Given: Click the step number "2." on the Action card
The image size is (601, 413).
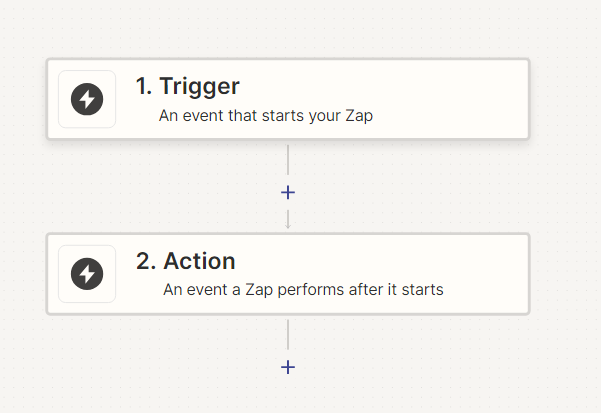Looking at the screenshot, I should (x=146, y=261).
